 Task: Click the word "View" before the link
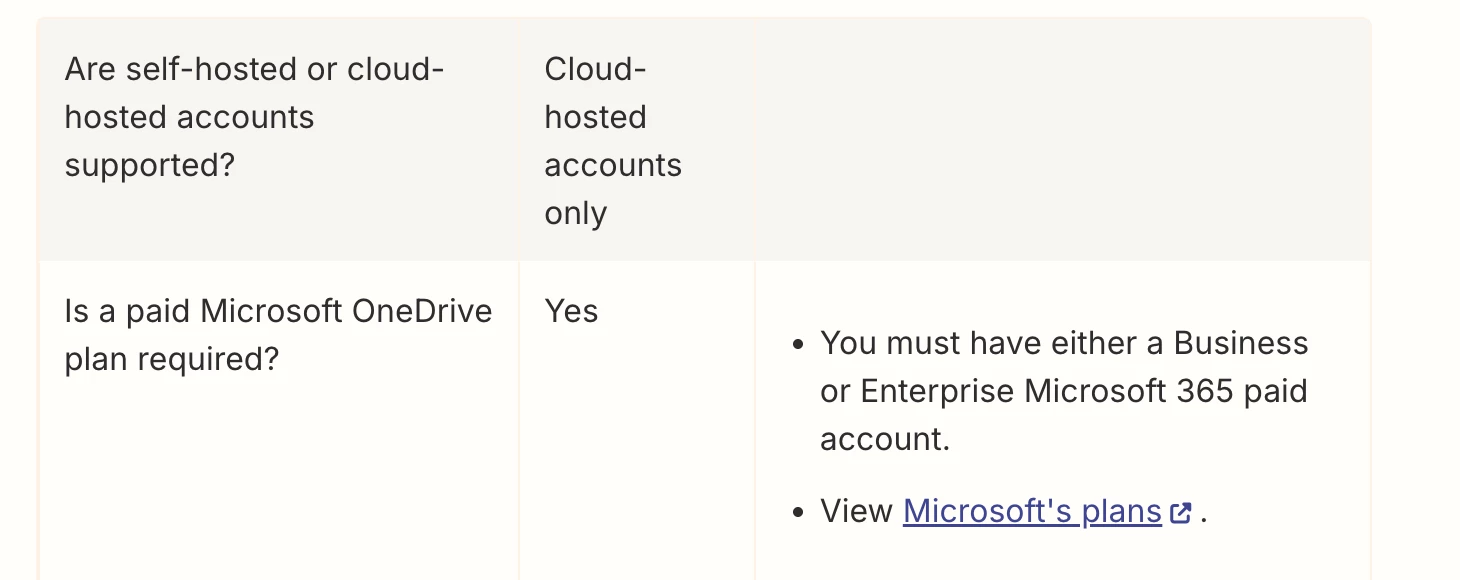tap(856, 511)
